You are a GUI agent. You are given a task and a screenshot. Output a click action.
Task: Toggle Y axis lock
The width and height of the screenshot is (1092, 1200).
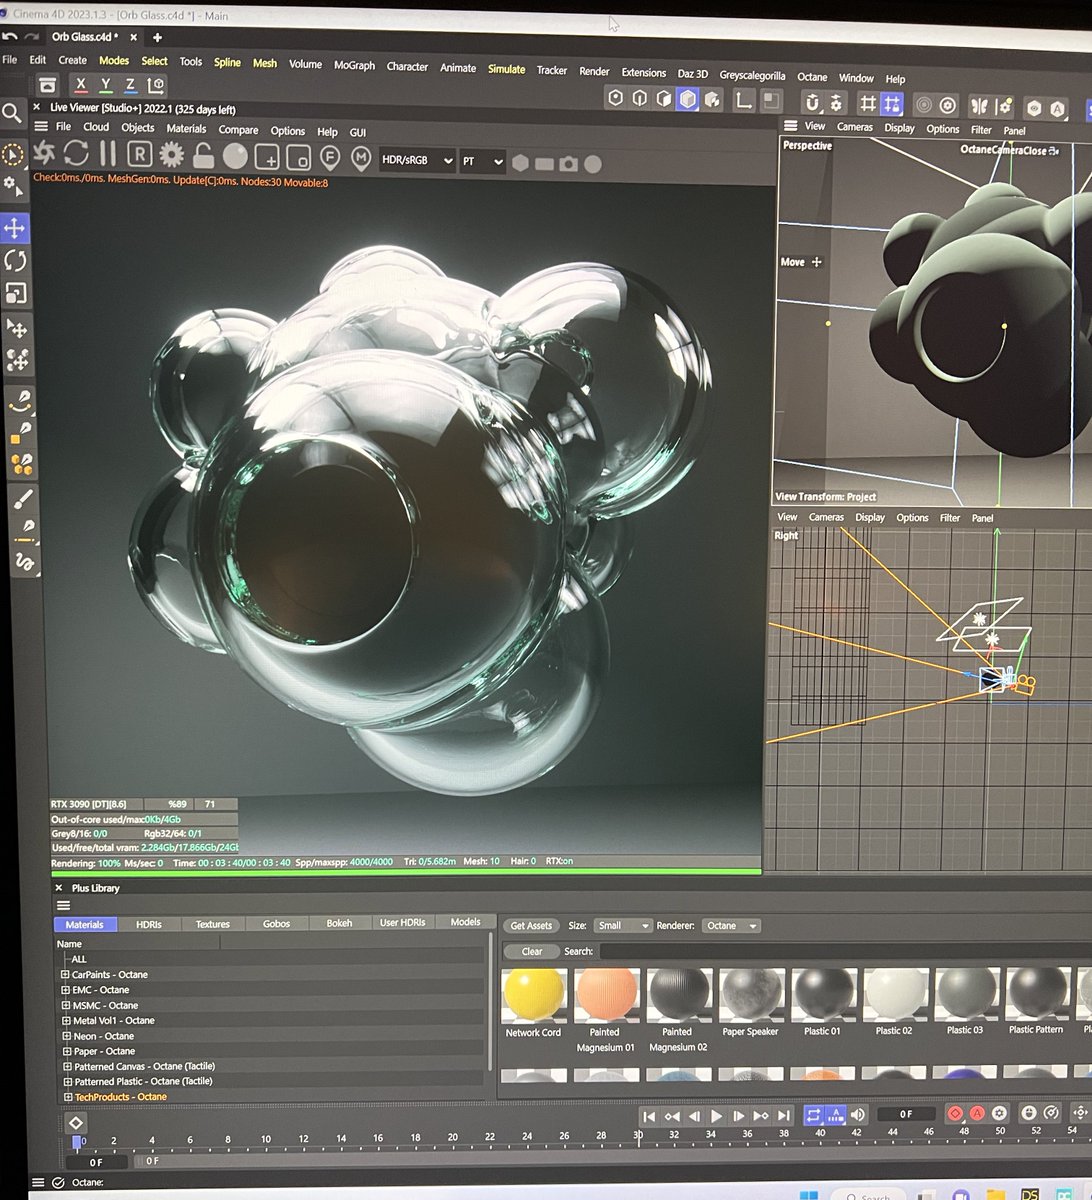click(x=106, y=86)
